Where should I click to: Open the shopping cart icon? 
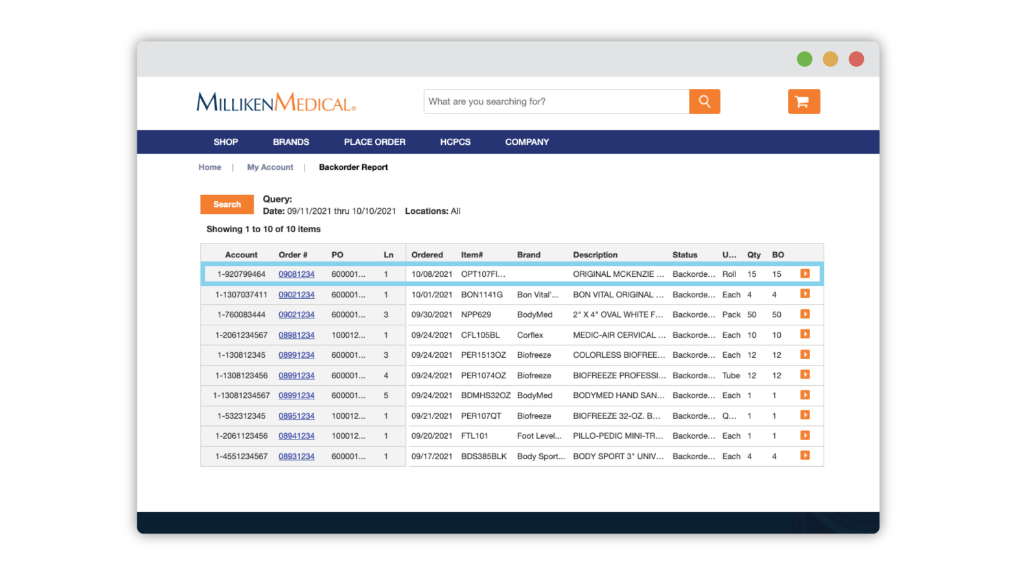point(803,101)
